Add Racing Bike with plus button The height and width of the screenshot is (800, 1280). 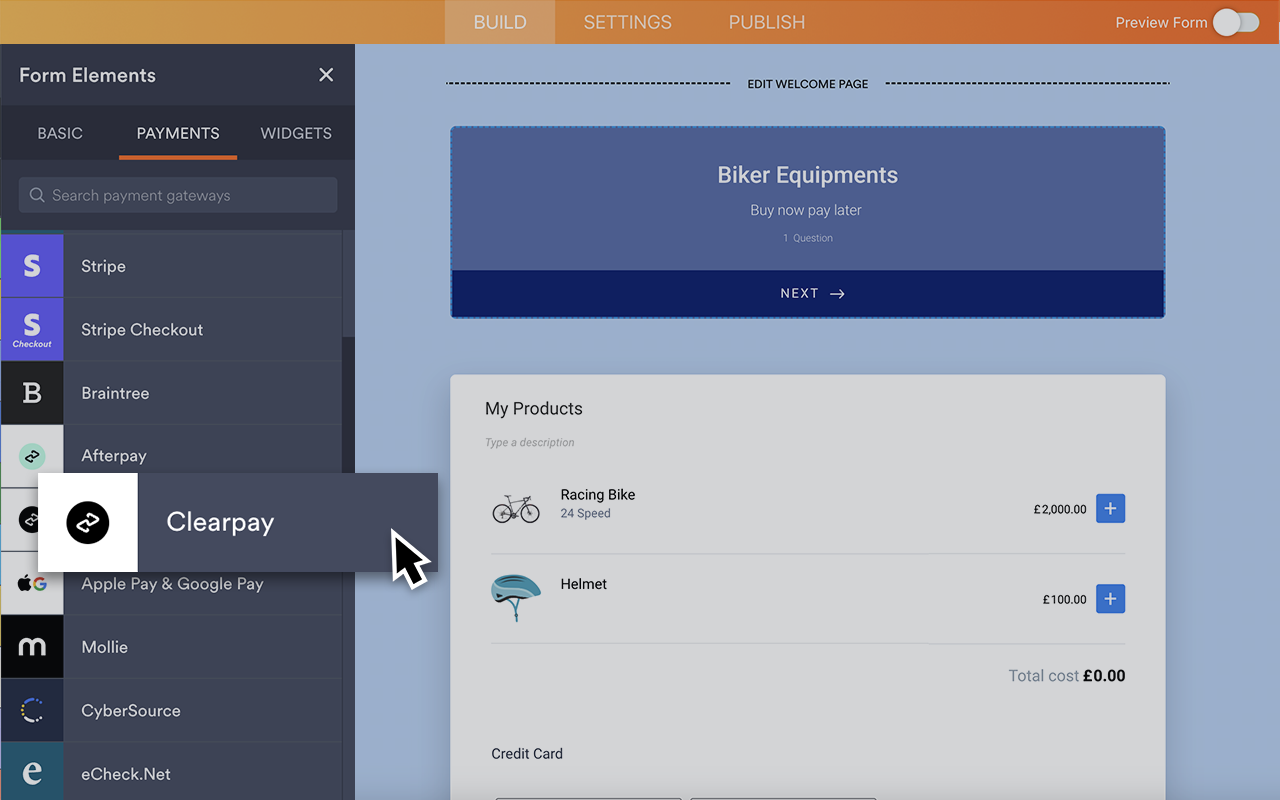(1110, 509)
